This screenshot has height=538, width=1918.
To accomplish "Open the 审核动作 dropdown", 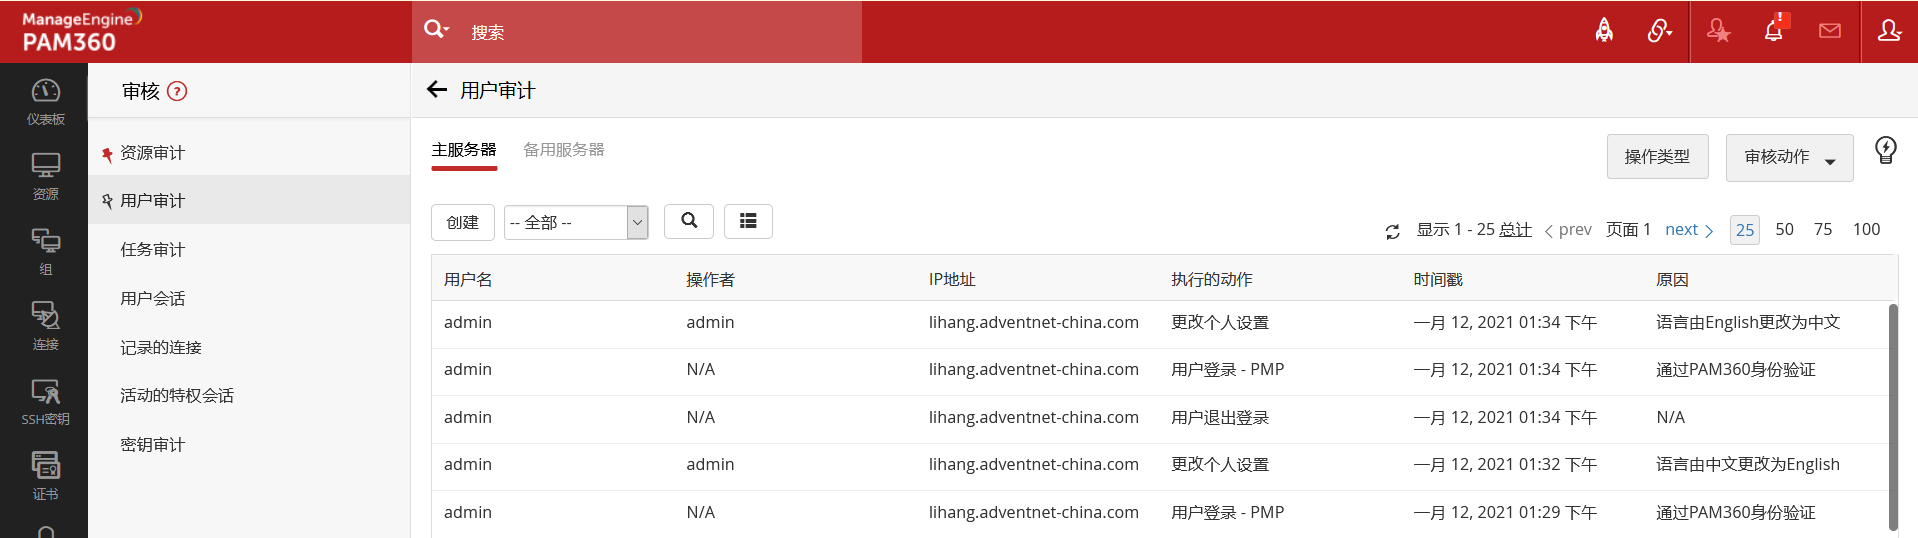I will [1789, 158].
